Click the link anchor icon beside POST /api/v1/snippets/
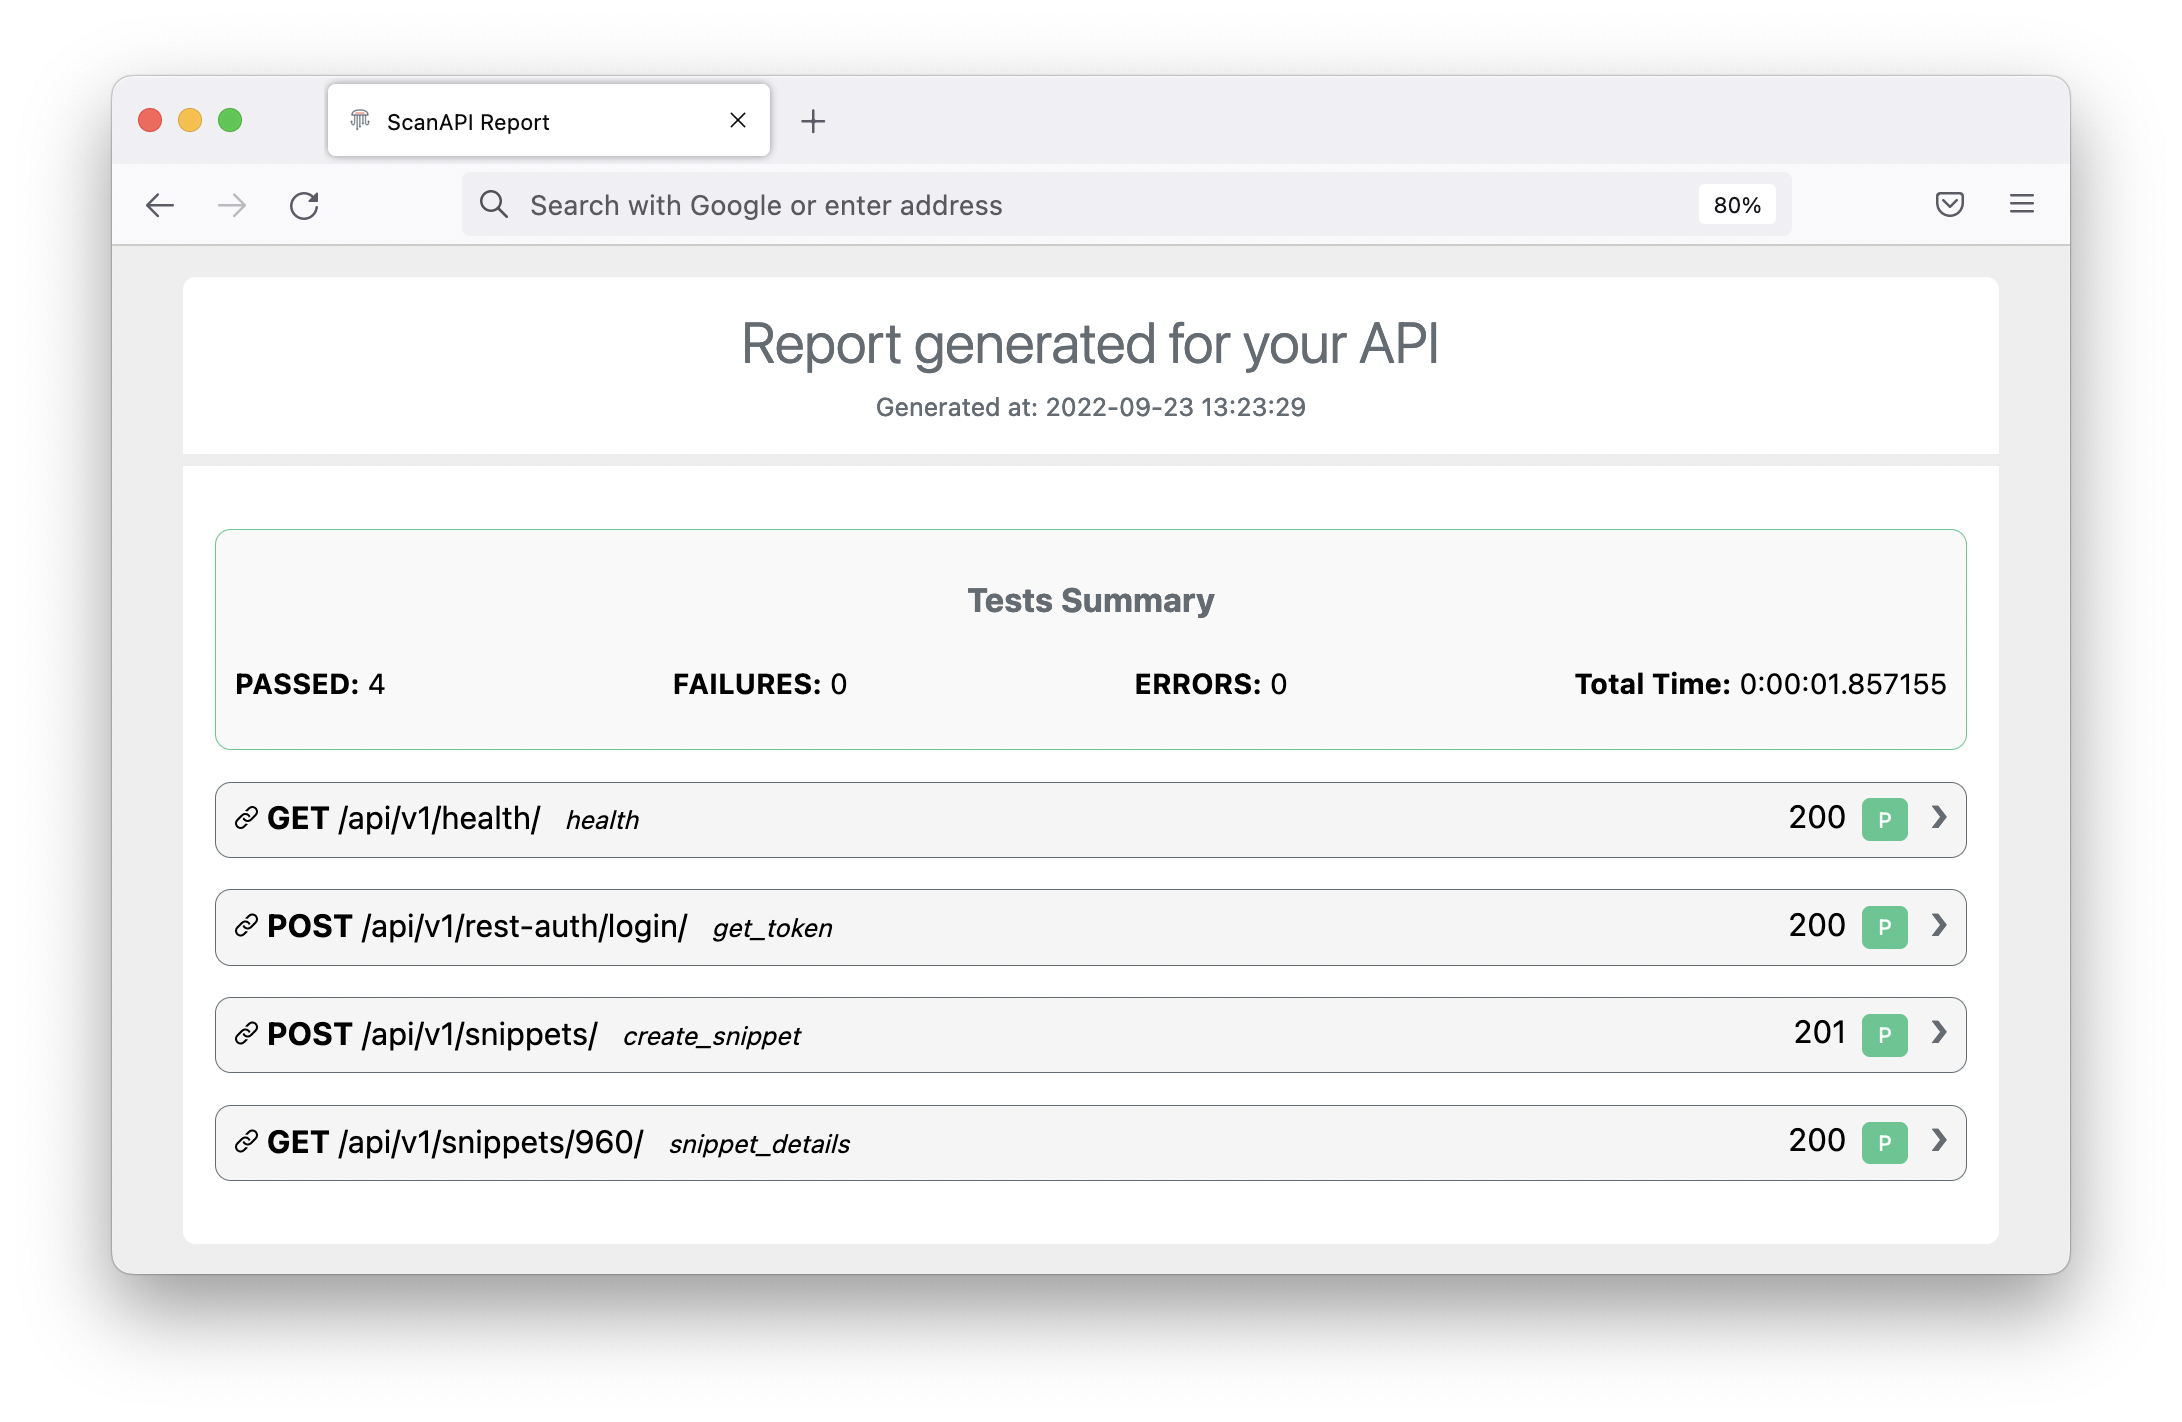This screenshot has width=2182, height=1422. 244,1034
